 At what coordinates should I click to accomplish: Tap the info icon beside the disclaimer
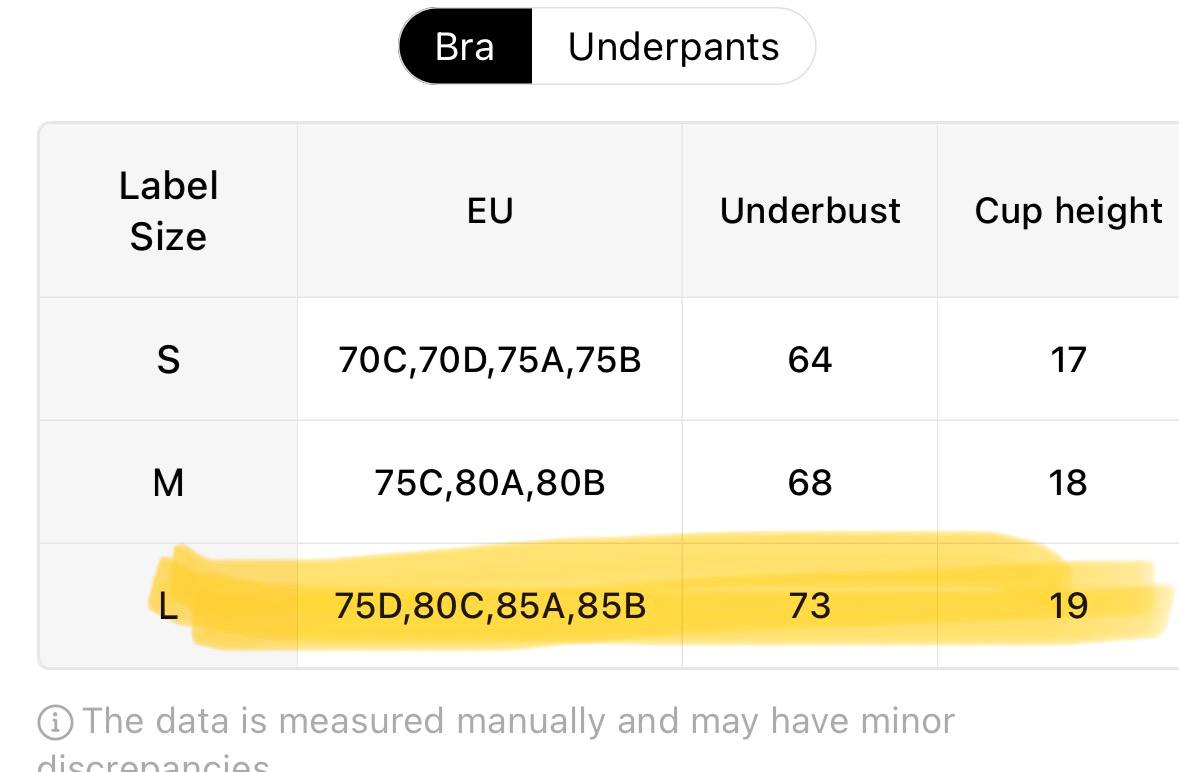56,722
